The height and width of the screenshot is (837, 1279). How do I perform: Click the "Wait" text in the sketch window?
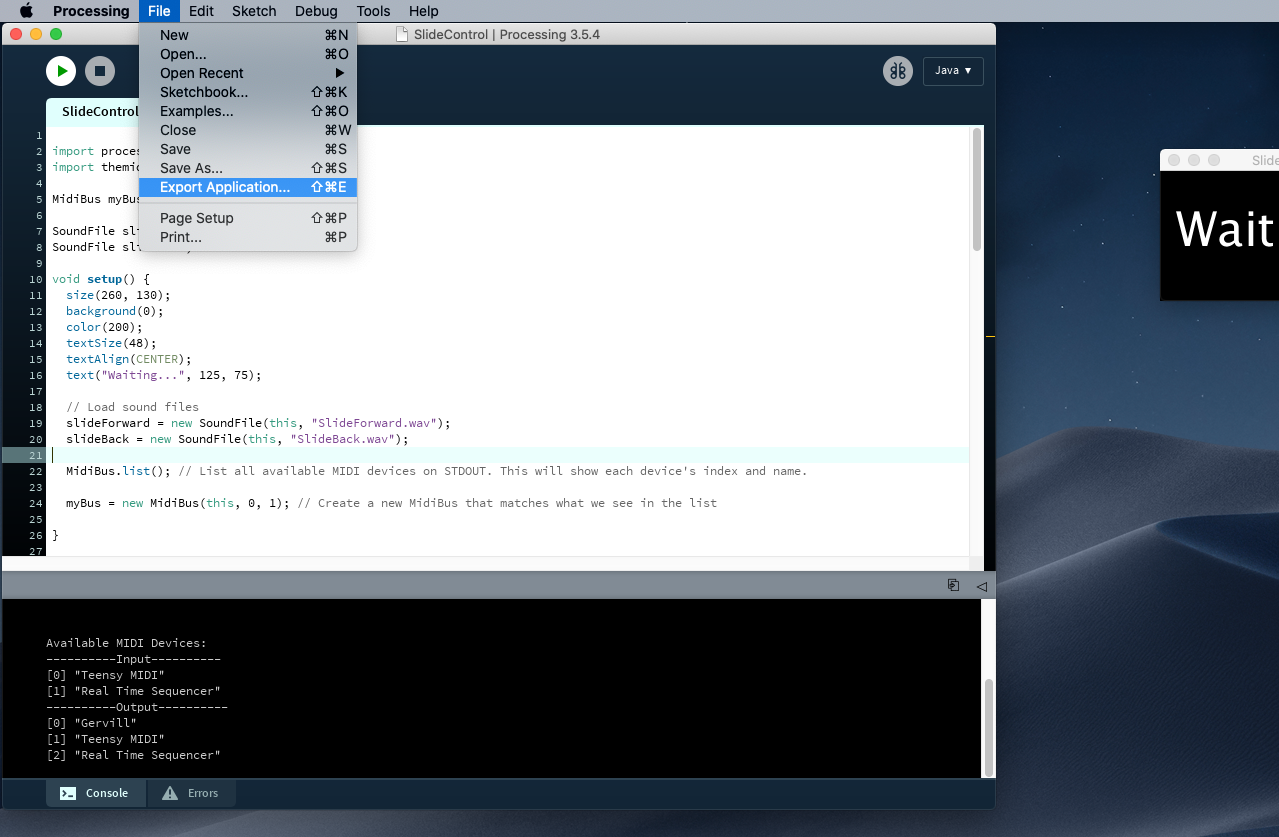pyautogui.click(x=1226, y=229)
